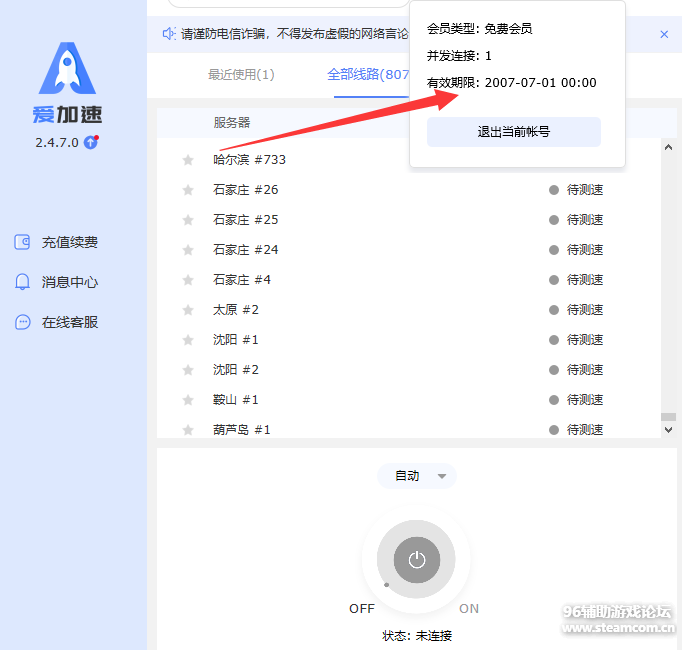Select server 石家庄 #25
The height and width of the screenshot is (650, 682).
(x=245, y=220)
